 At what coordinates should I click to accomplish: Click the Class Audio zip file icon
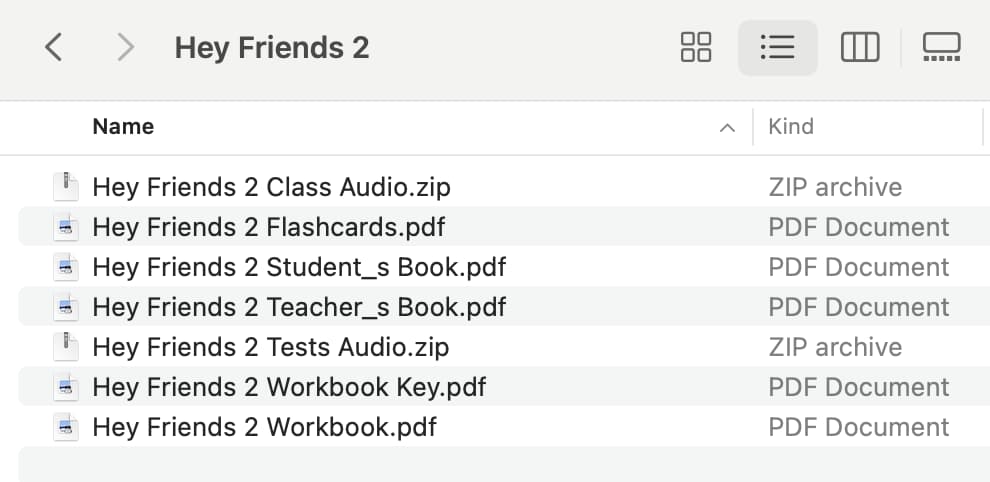pyautogui.click(x=66, y=187)
